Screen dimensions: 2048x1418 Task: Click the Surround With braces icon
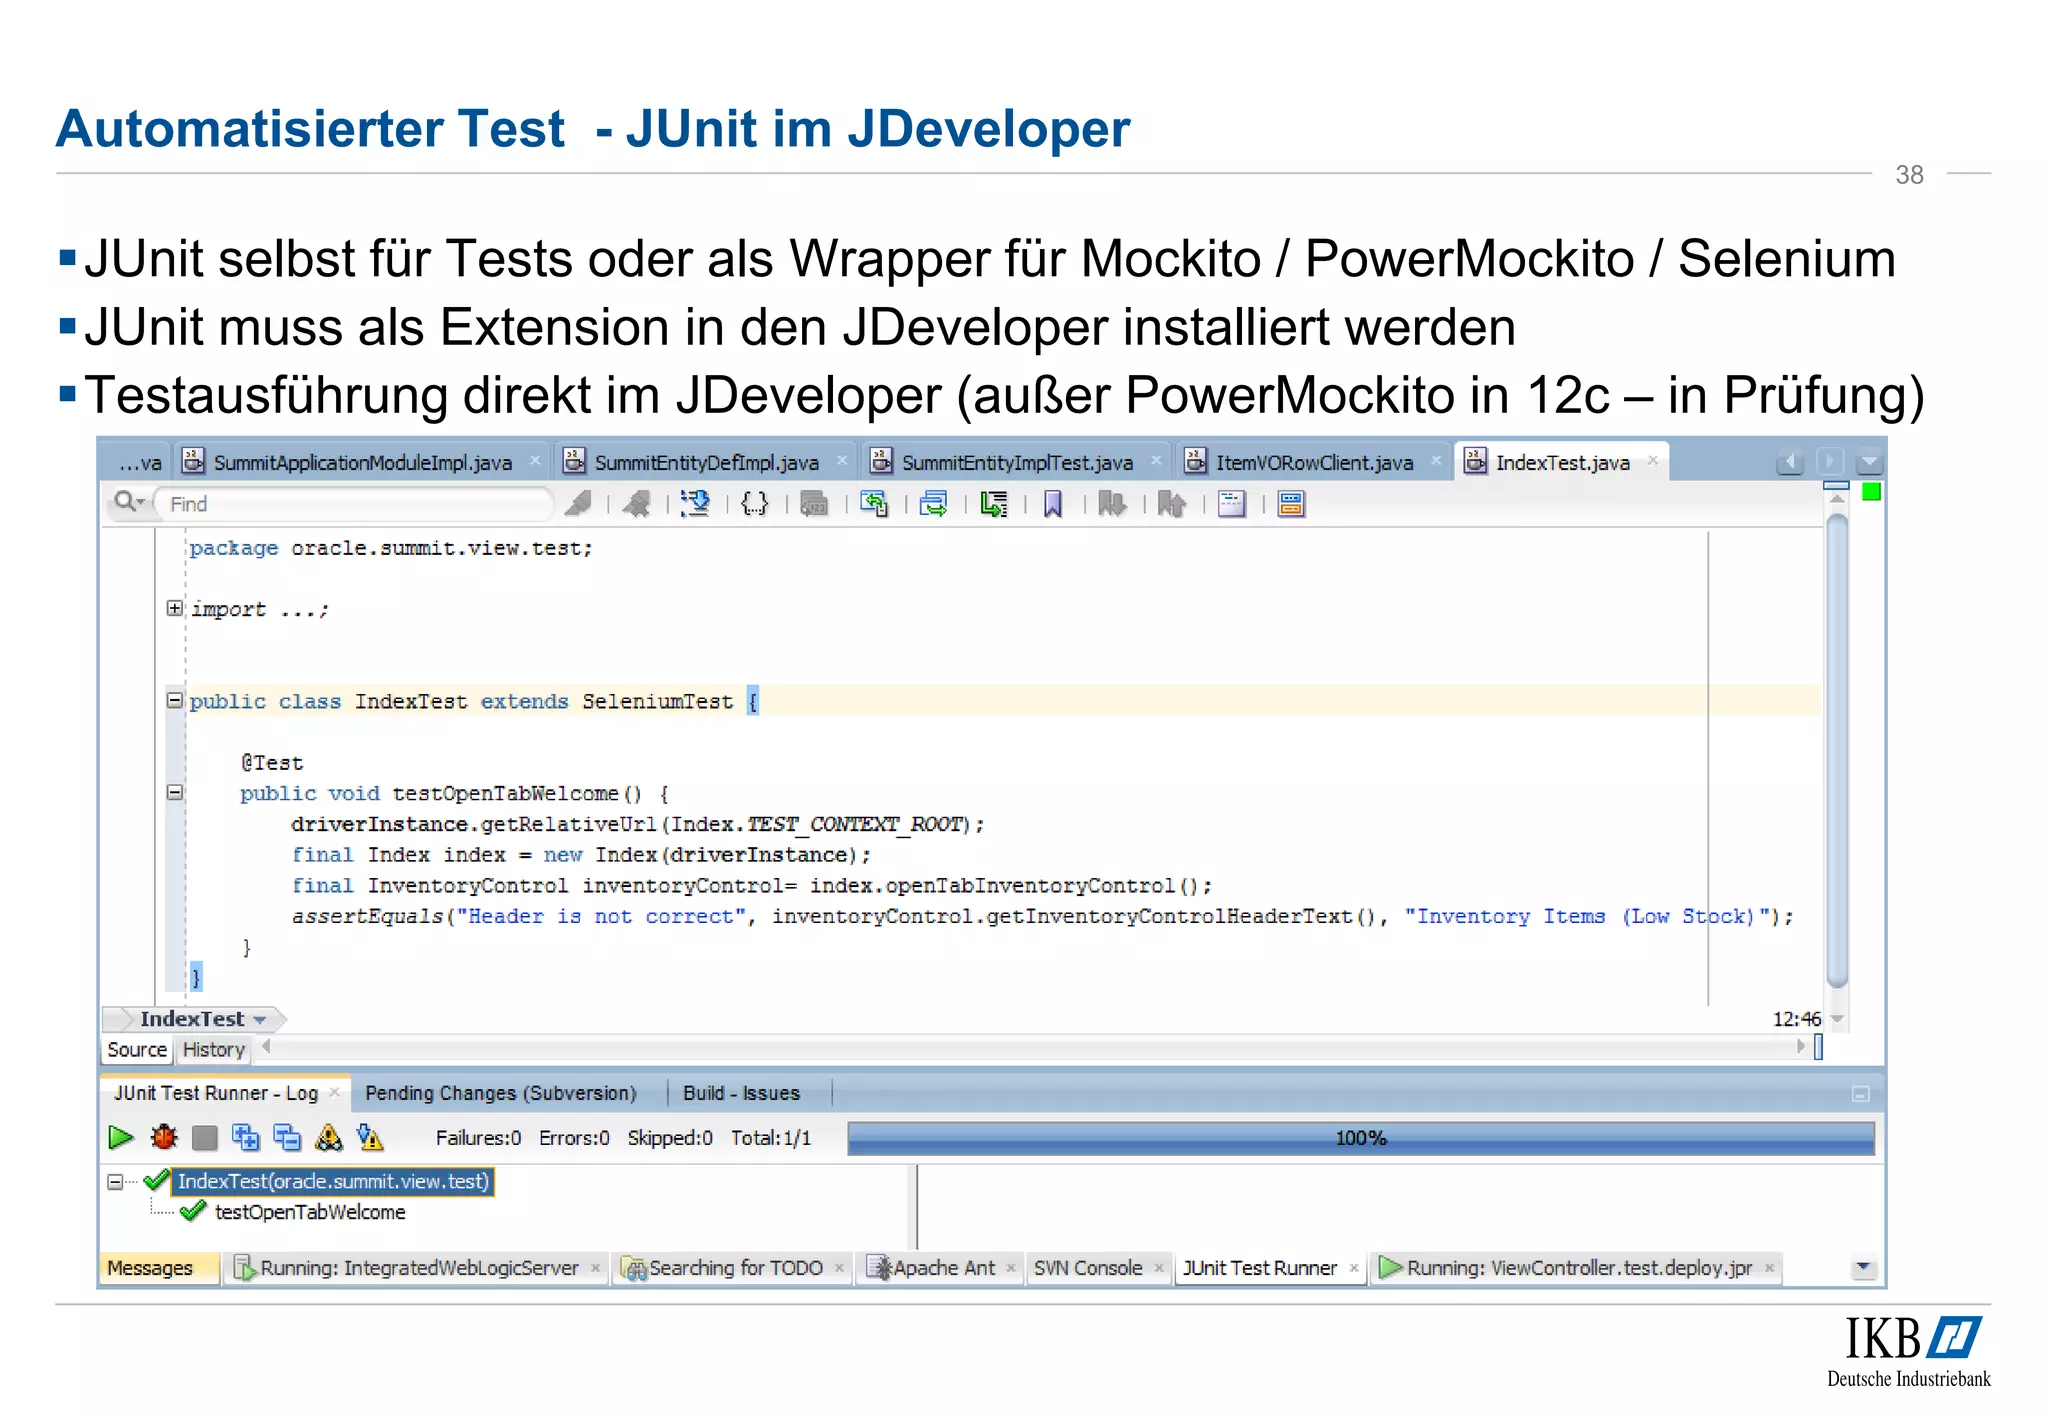755,504
